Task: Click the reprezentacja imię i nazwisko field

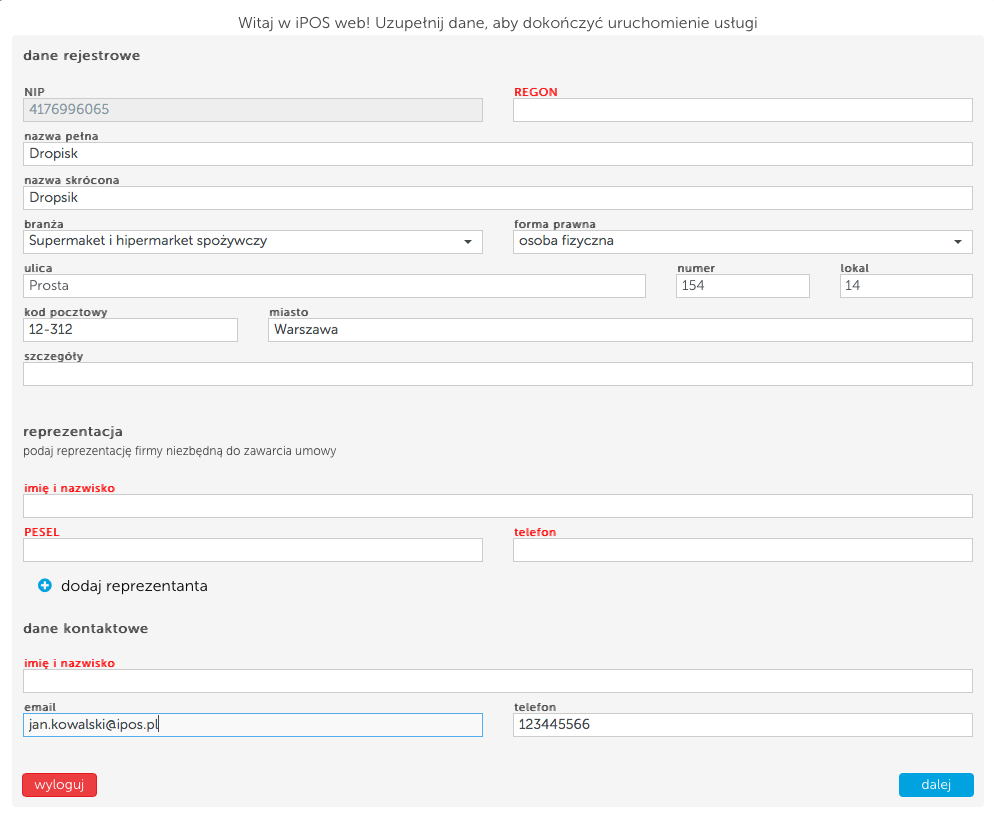Action: 498,506
